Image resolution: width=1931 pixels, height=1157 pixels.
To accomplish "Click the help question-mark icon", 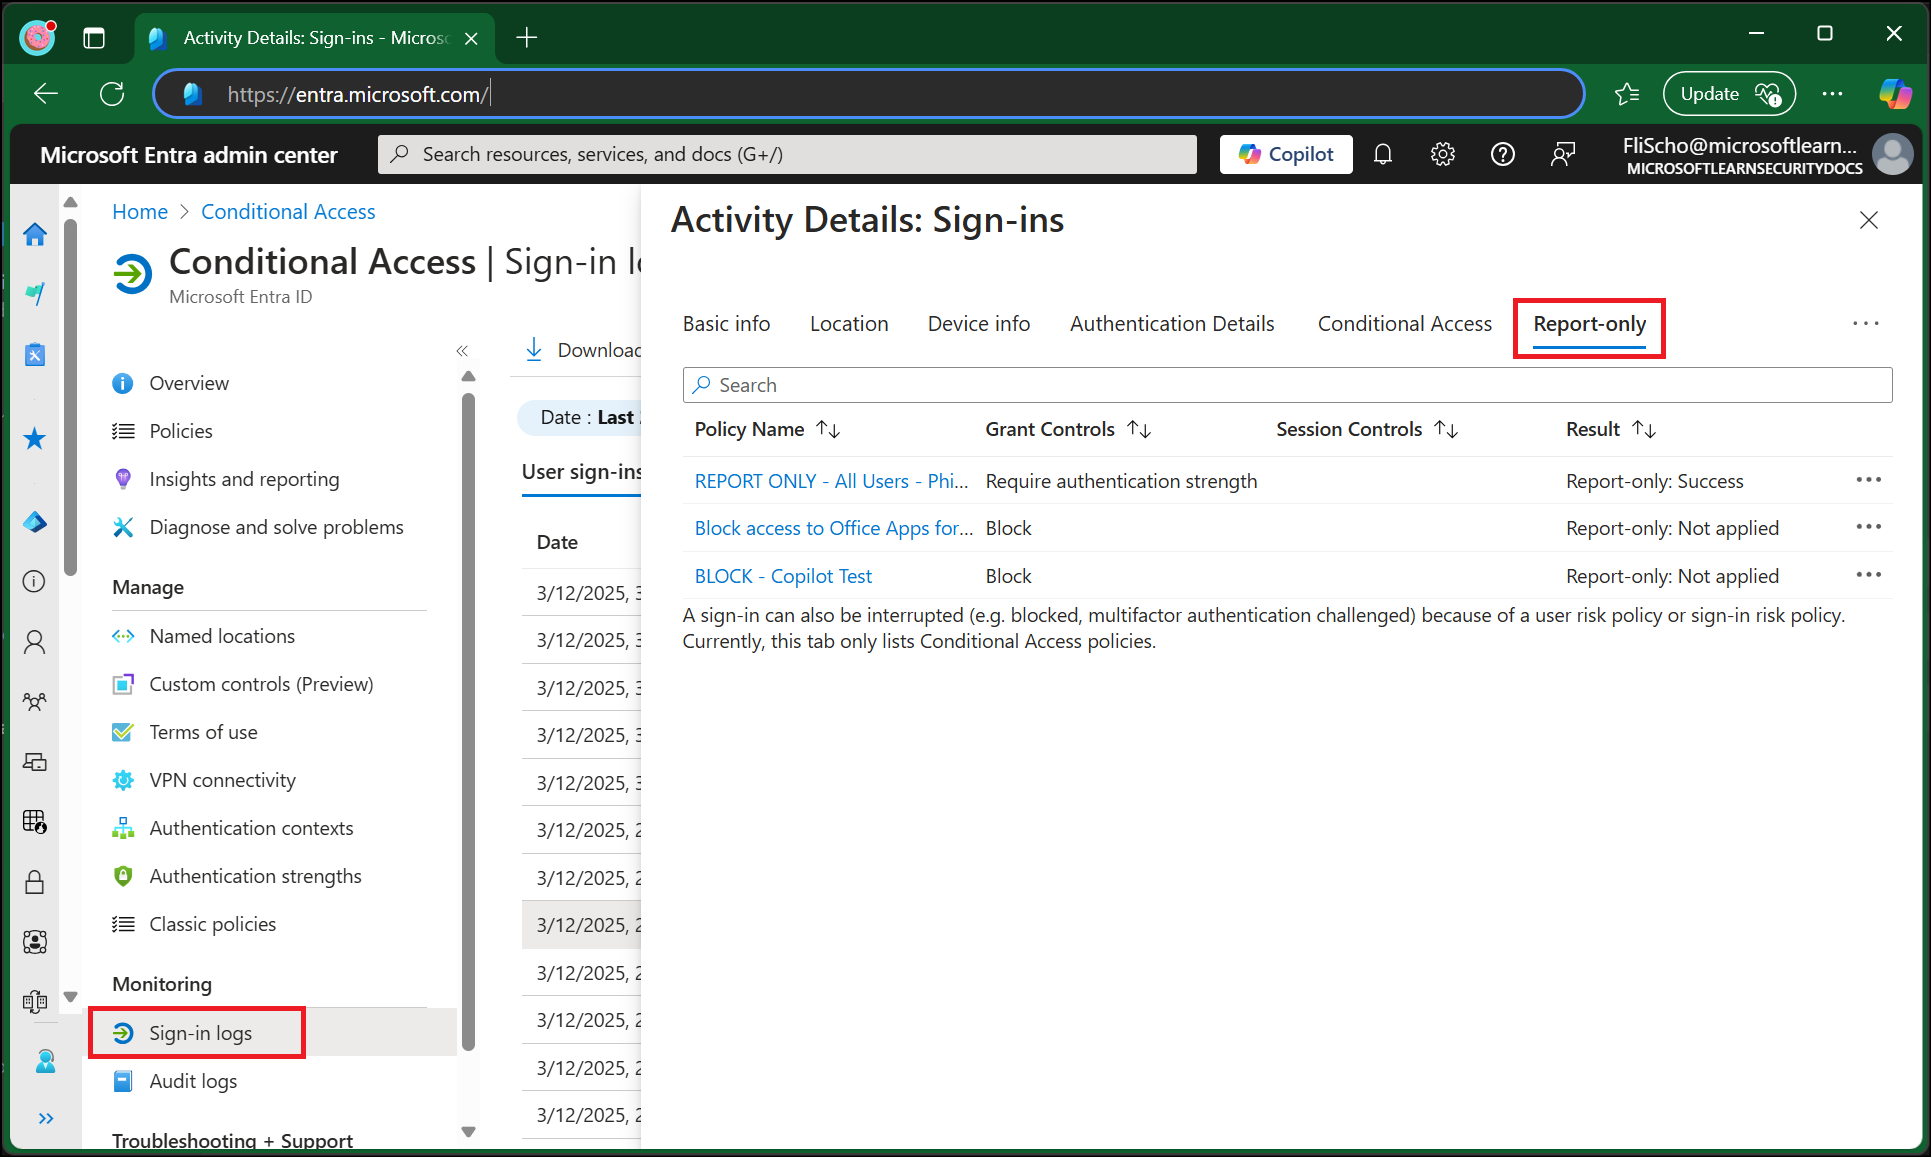I will pos(1503,154).
